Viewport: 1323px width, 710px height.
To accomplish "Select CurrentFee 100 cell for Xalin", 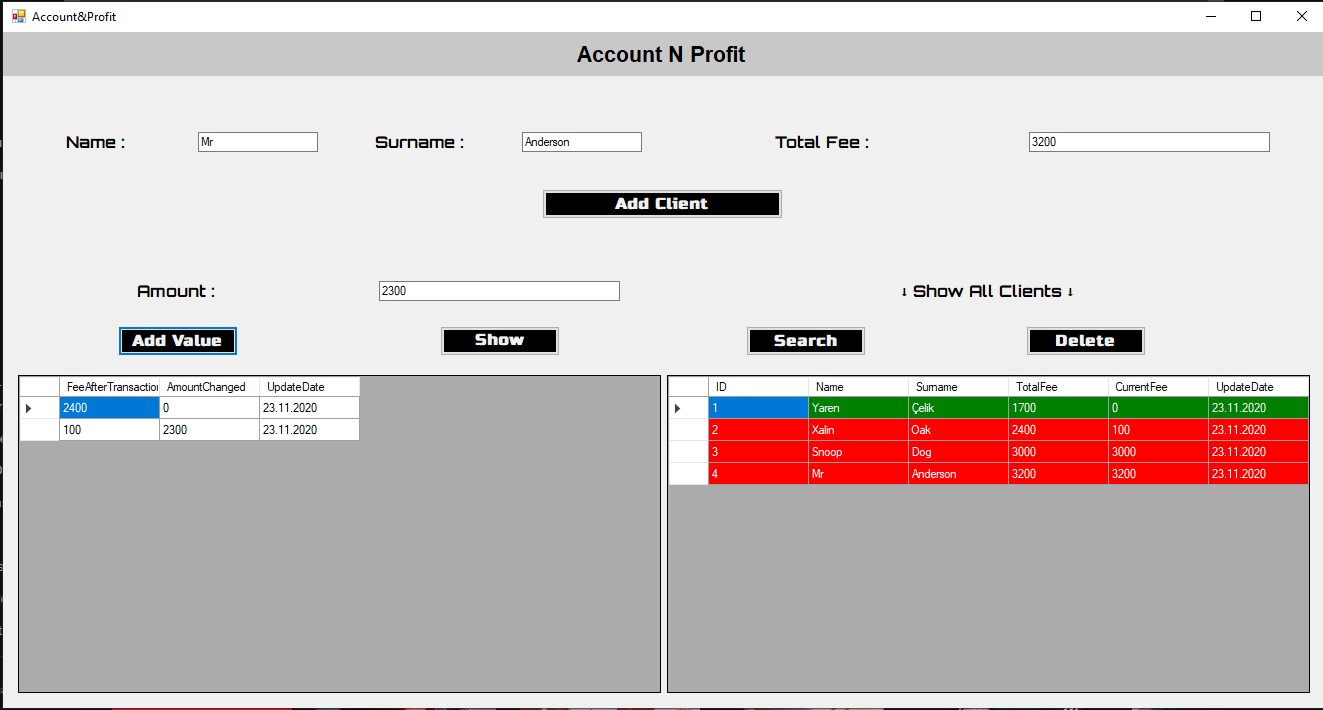I will point(1158,430).
